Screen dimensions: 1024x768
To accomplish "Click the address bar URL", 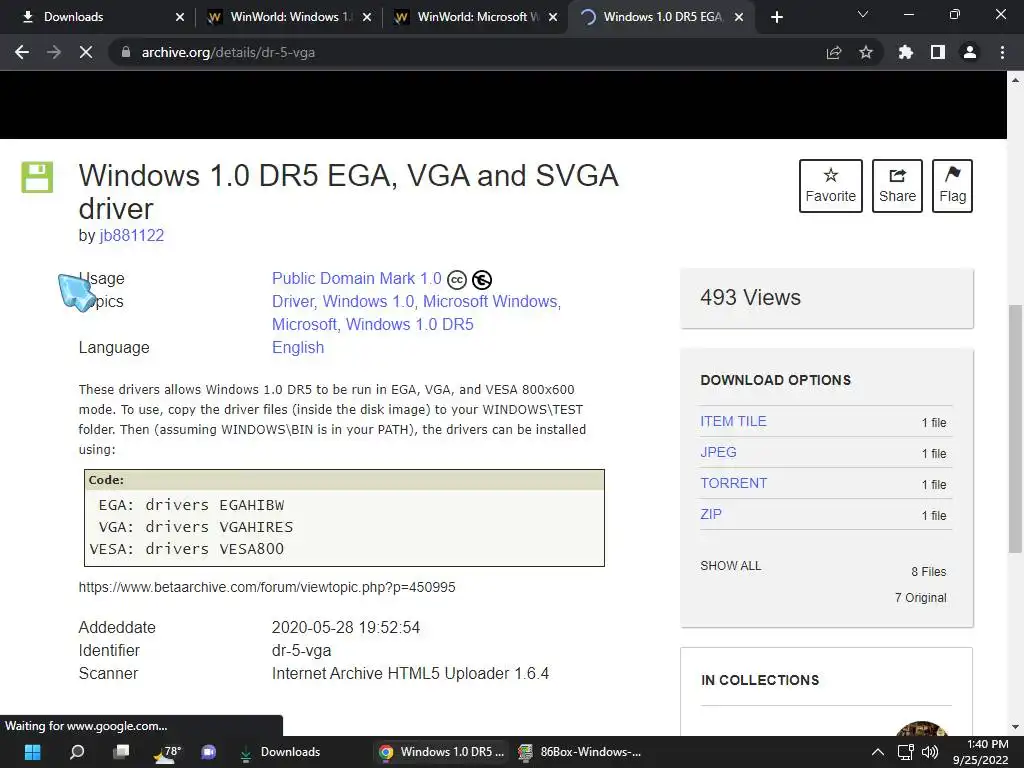I will point(229,52).
